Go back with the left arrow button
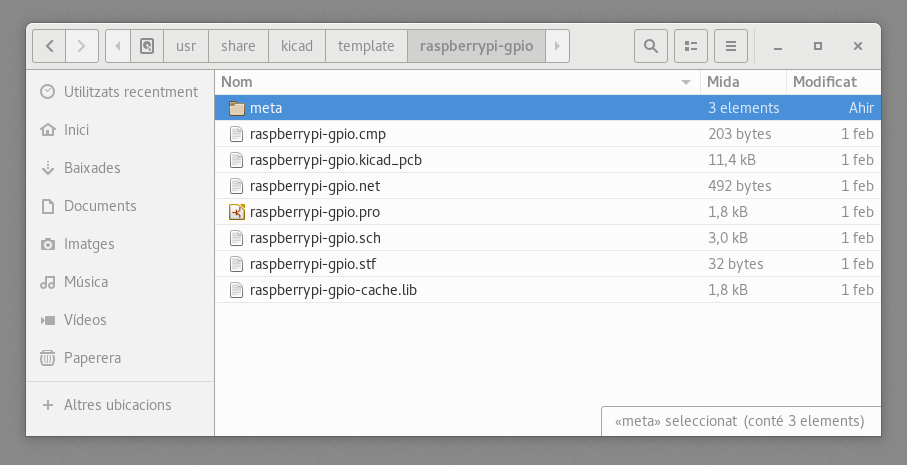This screenshot has width=907, height=465. [49, 46]
